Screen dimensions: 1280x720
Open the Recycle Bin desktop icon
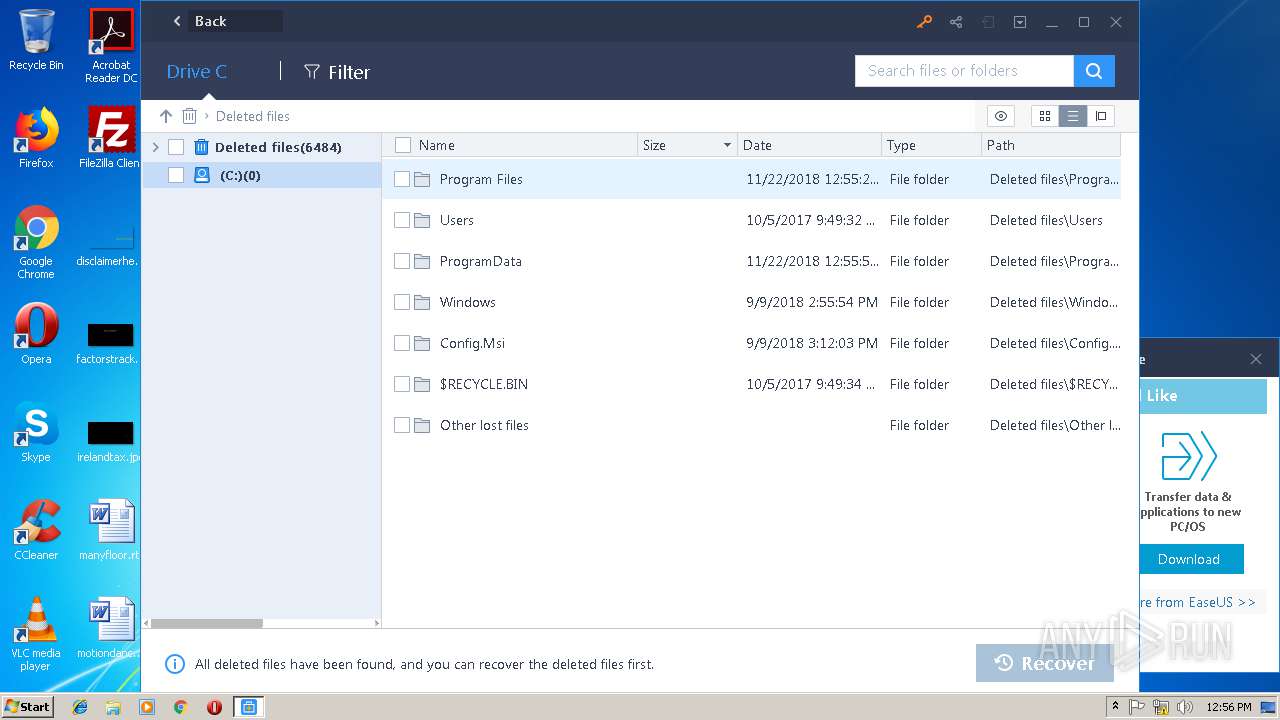coord(36,40)
